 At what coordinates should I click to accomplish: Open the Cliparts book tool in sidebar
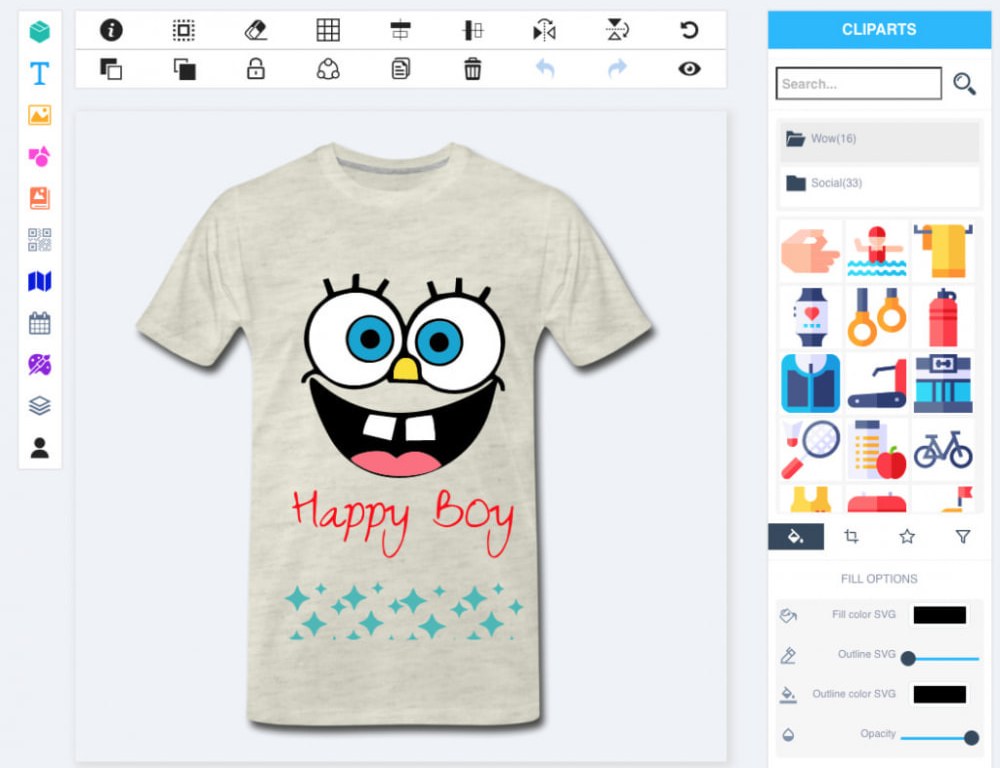tap(40, 198)
